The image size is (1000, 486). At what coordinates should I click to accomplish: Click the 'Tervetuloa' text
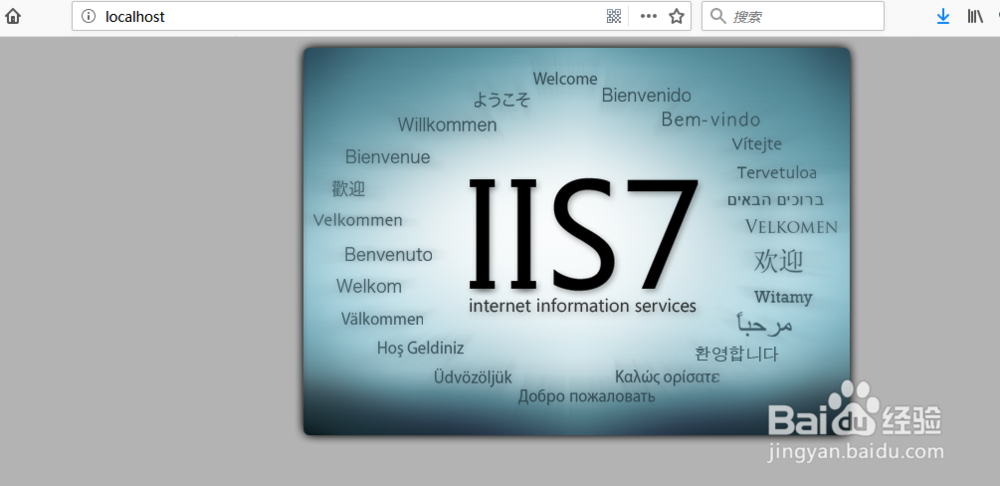click(777, 173)
